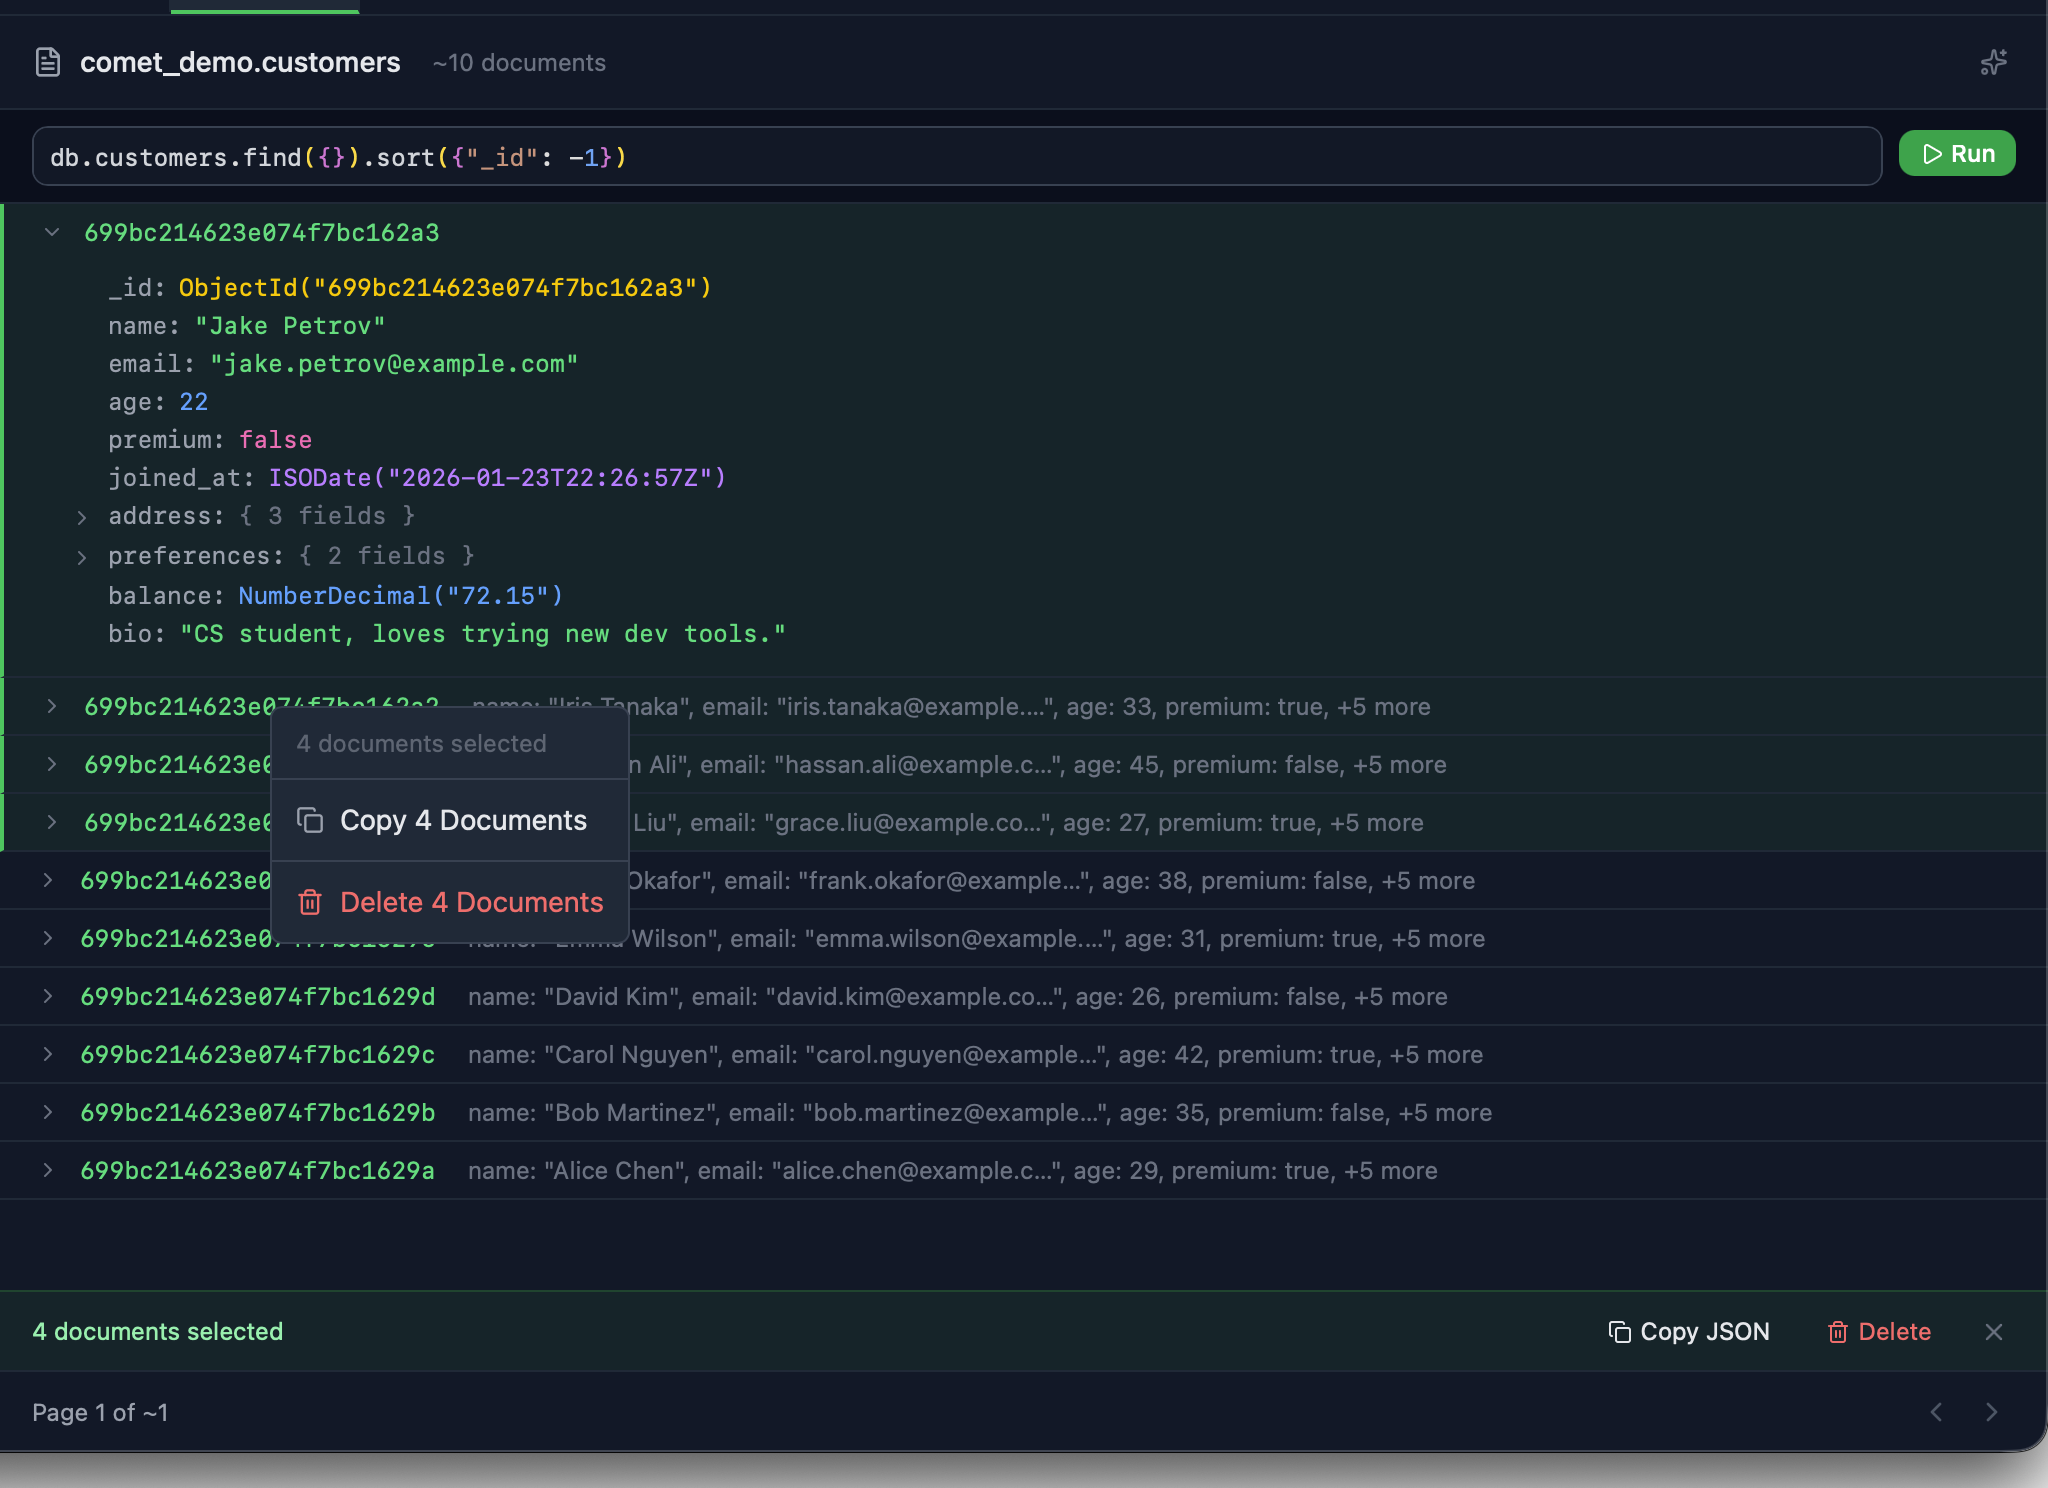
Task: Dismiss selection with the X icon
Action: (1993, 1332)
